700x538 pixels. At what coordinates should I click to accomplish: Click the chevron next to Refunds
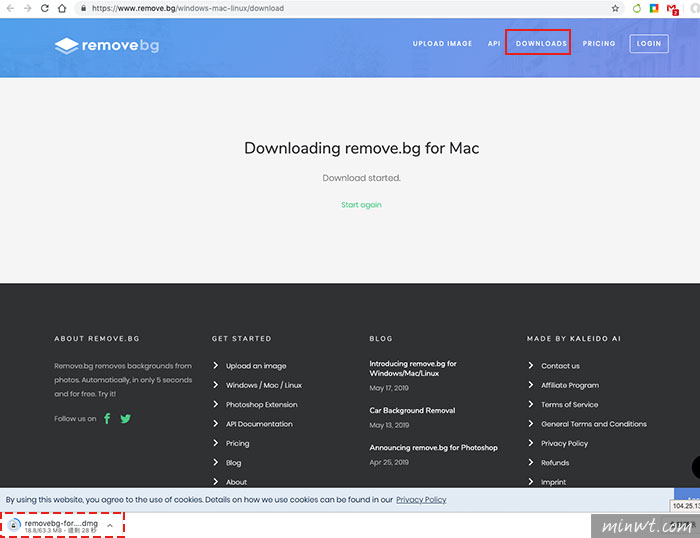click(531, 463)
